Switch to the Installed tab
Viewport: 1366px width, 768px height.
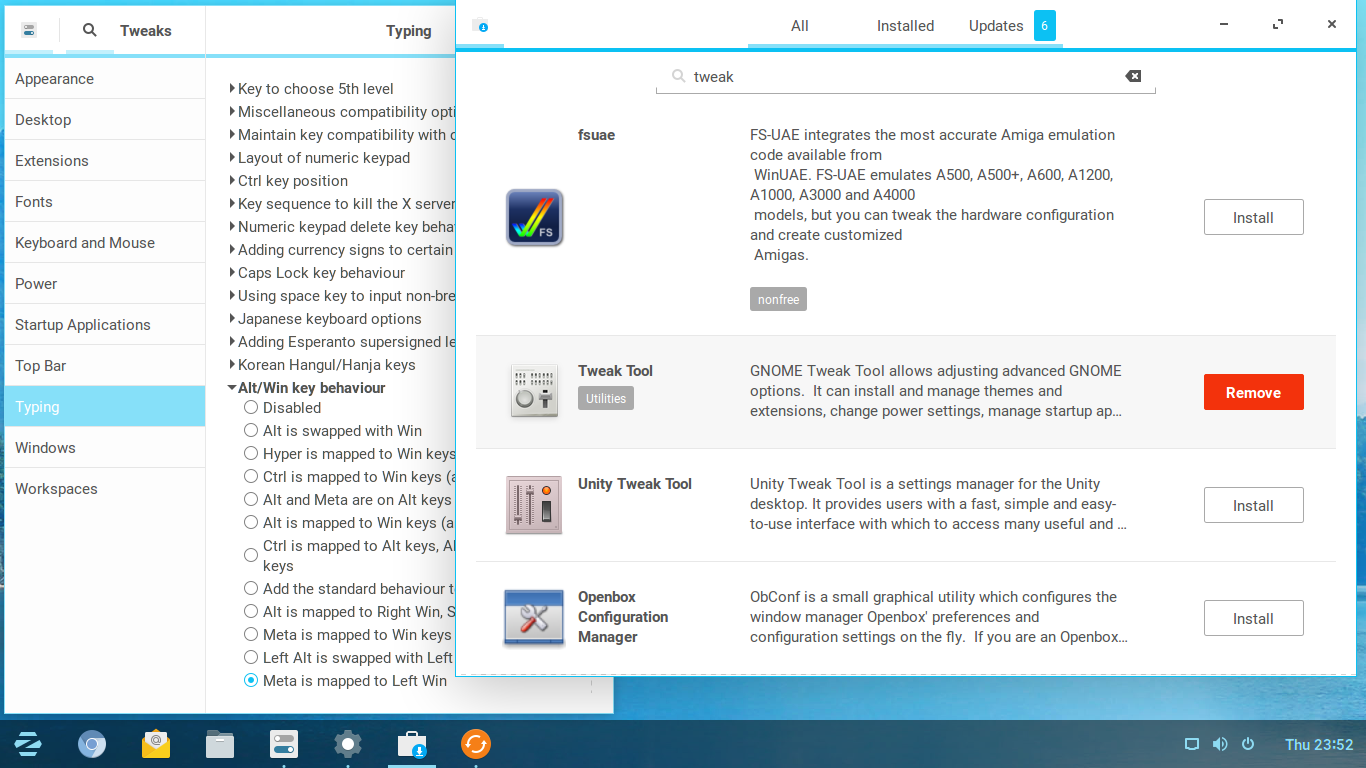click(x=905, y=26)
